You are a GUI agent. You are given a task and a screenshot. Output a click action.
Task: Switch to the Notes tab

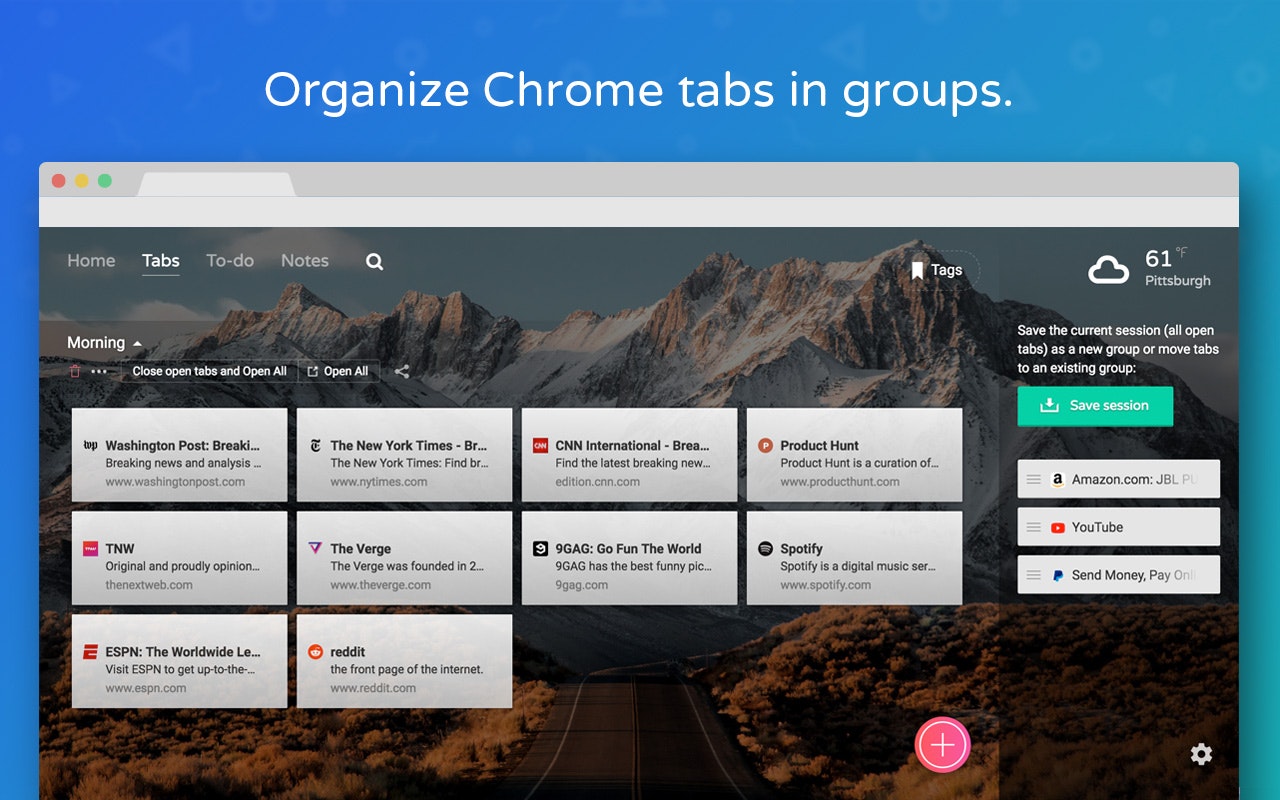pyautogui.click(x=305, y=261)
